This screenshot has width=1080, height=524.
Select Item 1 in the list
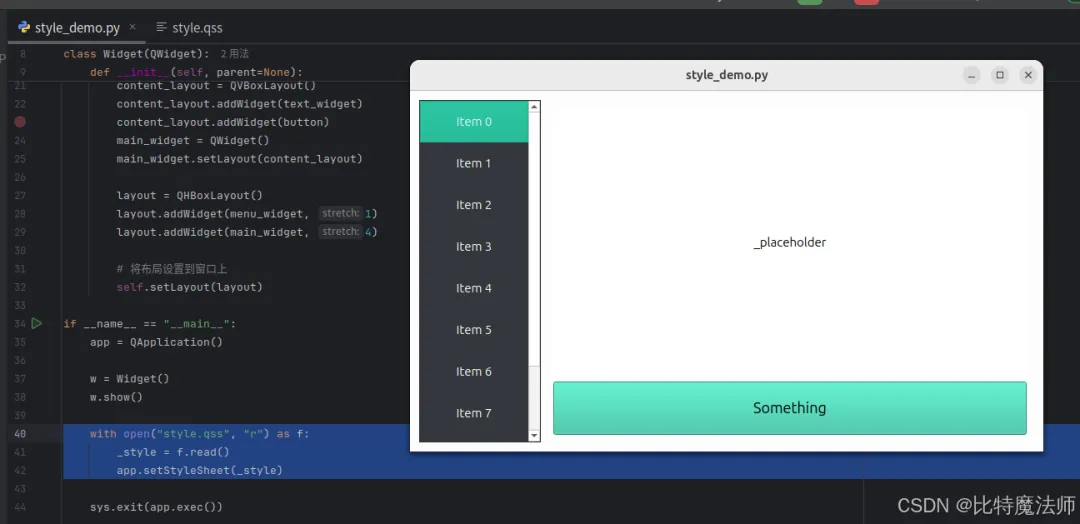(474, 163)
